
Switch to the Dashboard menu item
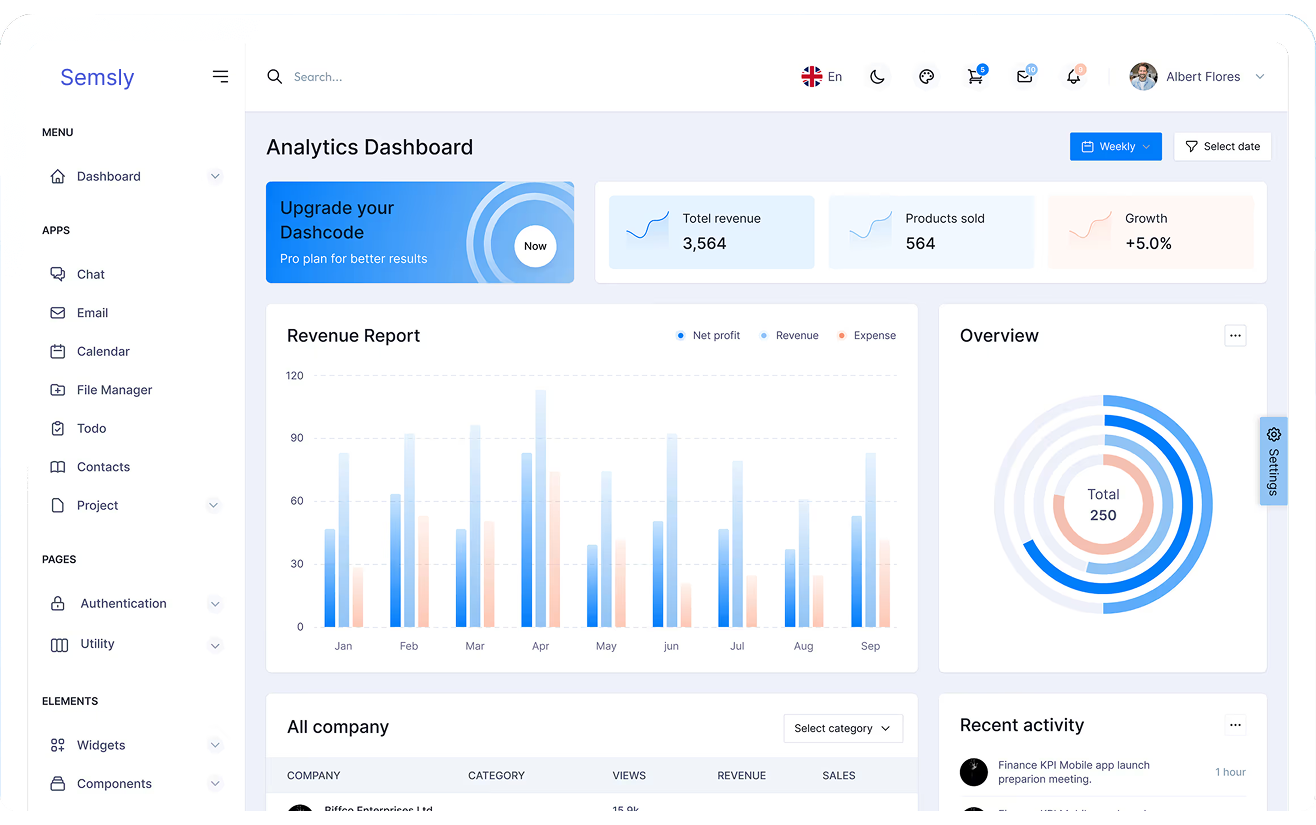(x=108, y=176)
